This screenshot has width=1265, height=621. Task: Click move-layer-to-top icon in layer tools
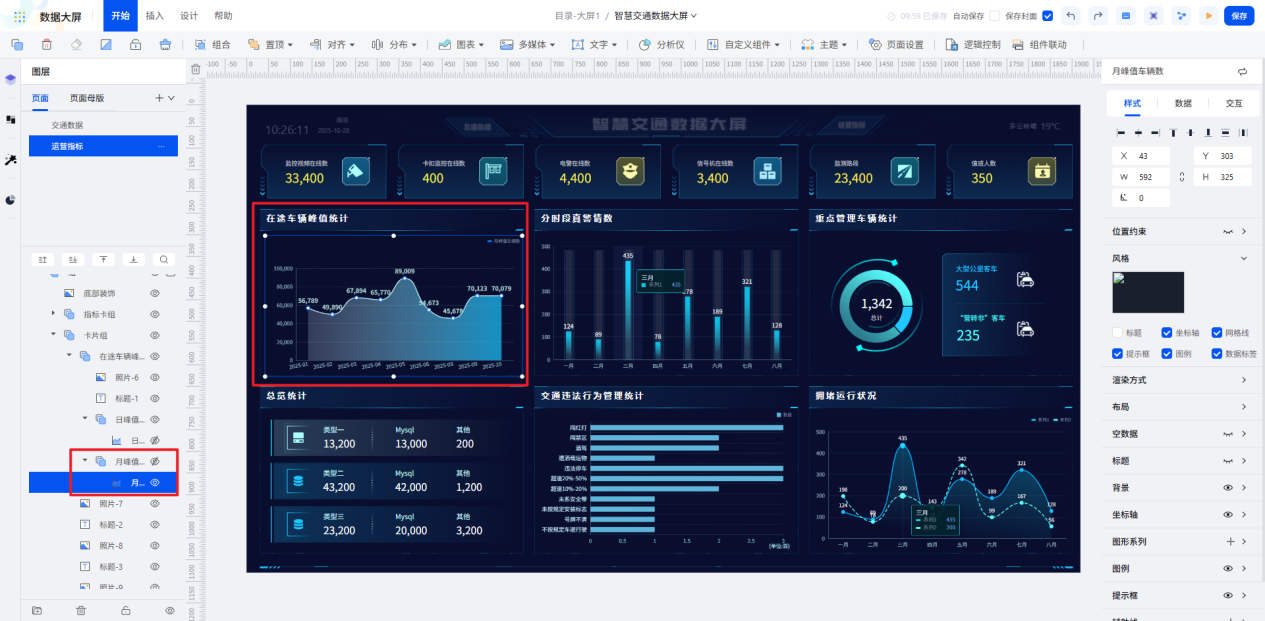pos(103,259)
